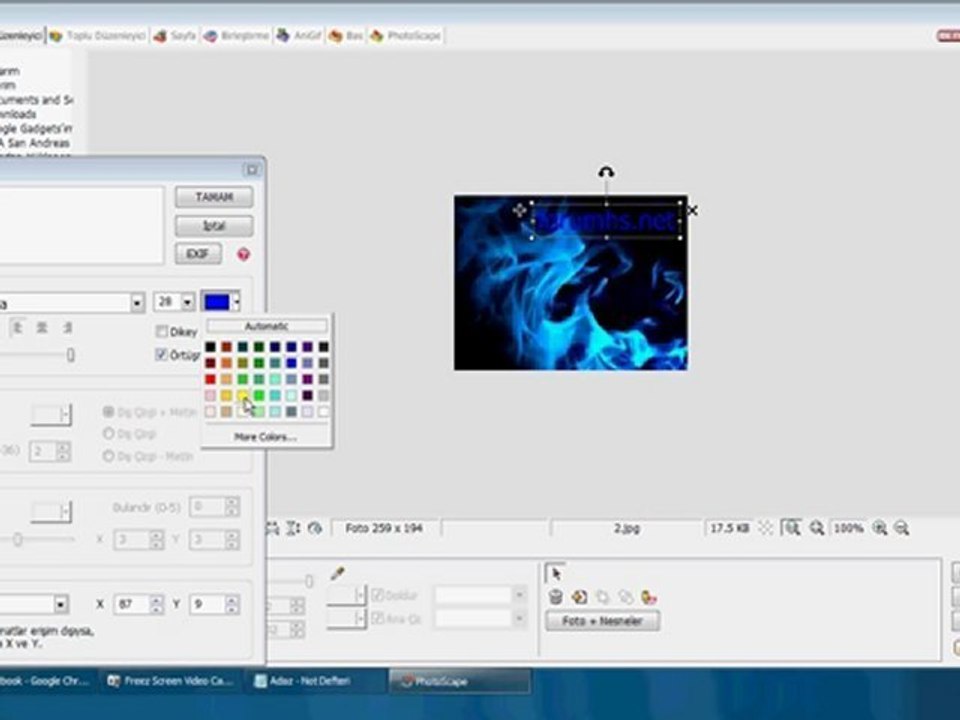Open the blue text color picker button

[221, 302]
